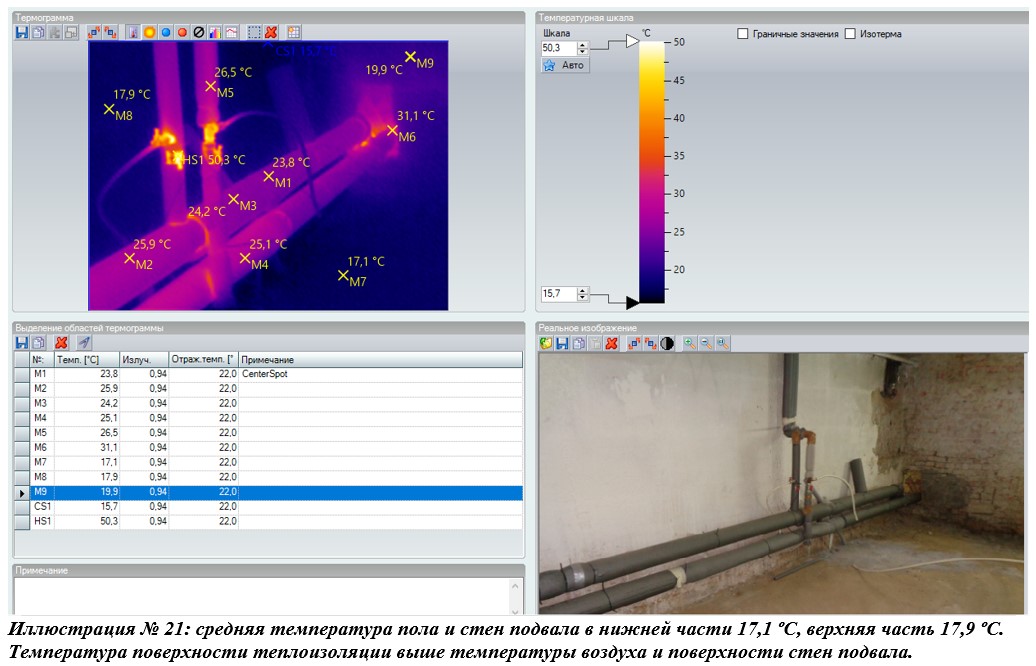1036x666 pixels.
Task: Delete selected row with red X in areas toolbar
Action: click(61, 342)
